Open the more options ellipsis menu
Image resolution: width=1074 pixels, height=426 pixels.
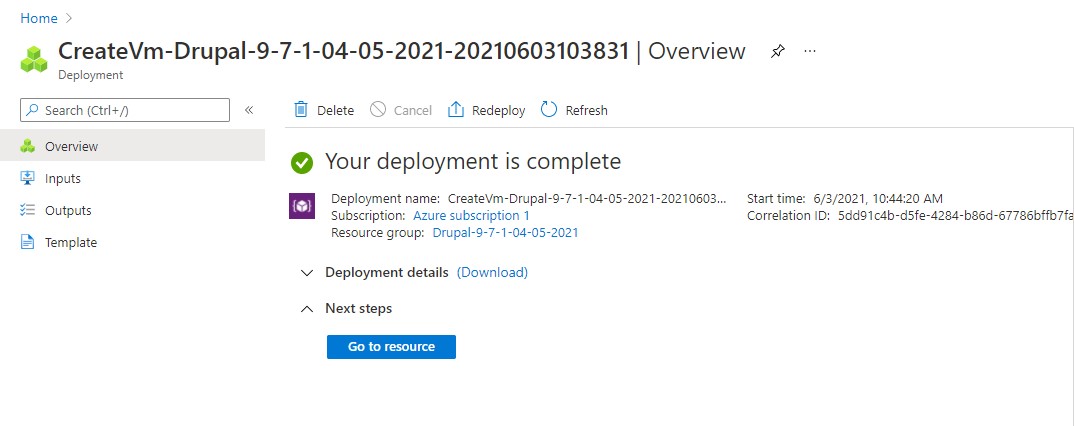click(x=810, y=51)
